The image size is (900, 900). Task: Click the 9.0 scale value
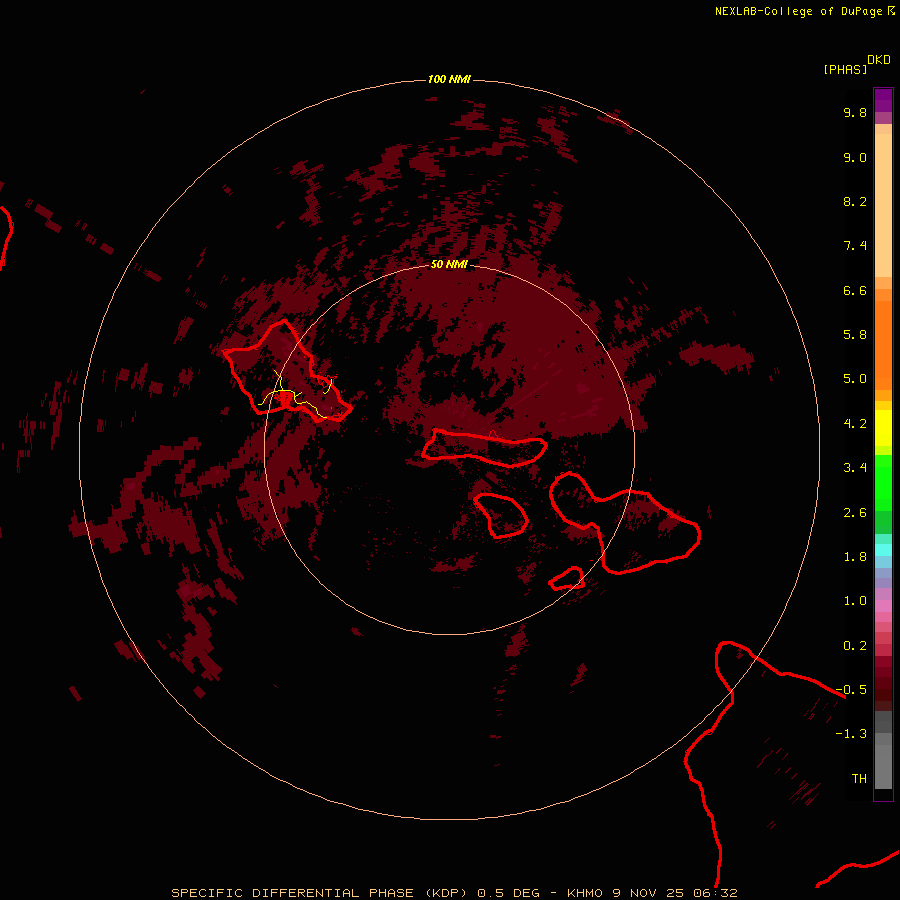[x=855, y=157]
